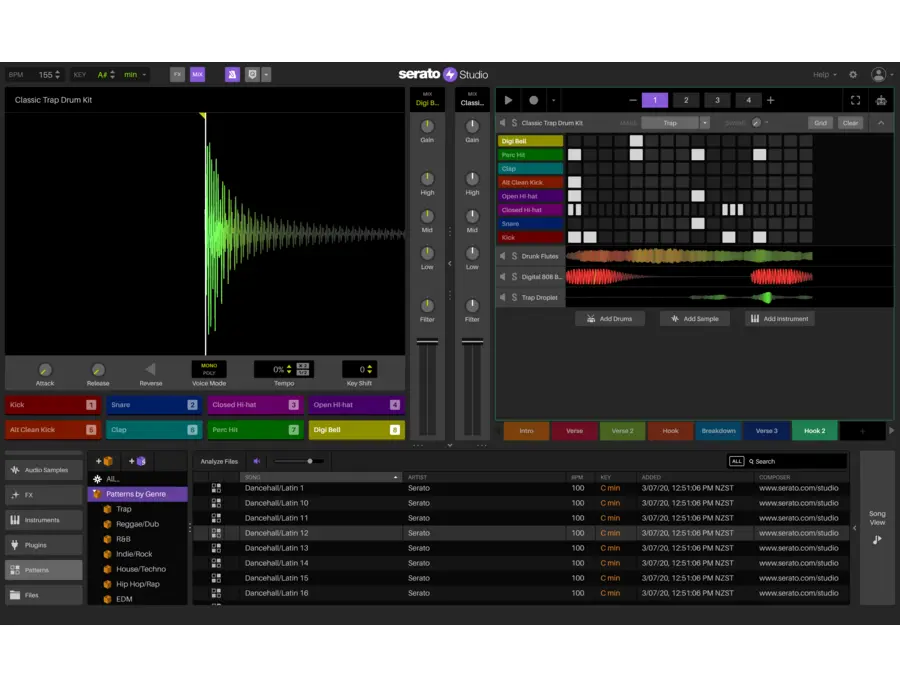Switch to the Verse 3 scene
900x687 pixels.
pyautogui.click(x=766, y=430)
